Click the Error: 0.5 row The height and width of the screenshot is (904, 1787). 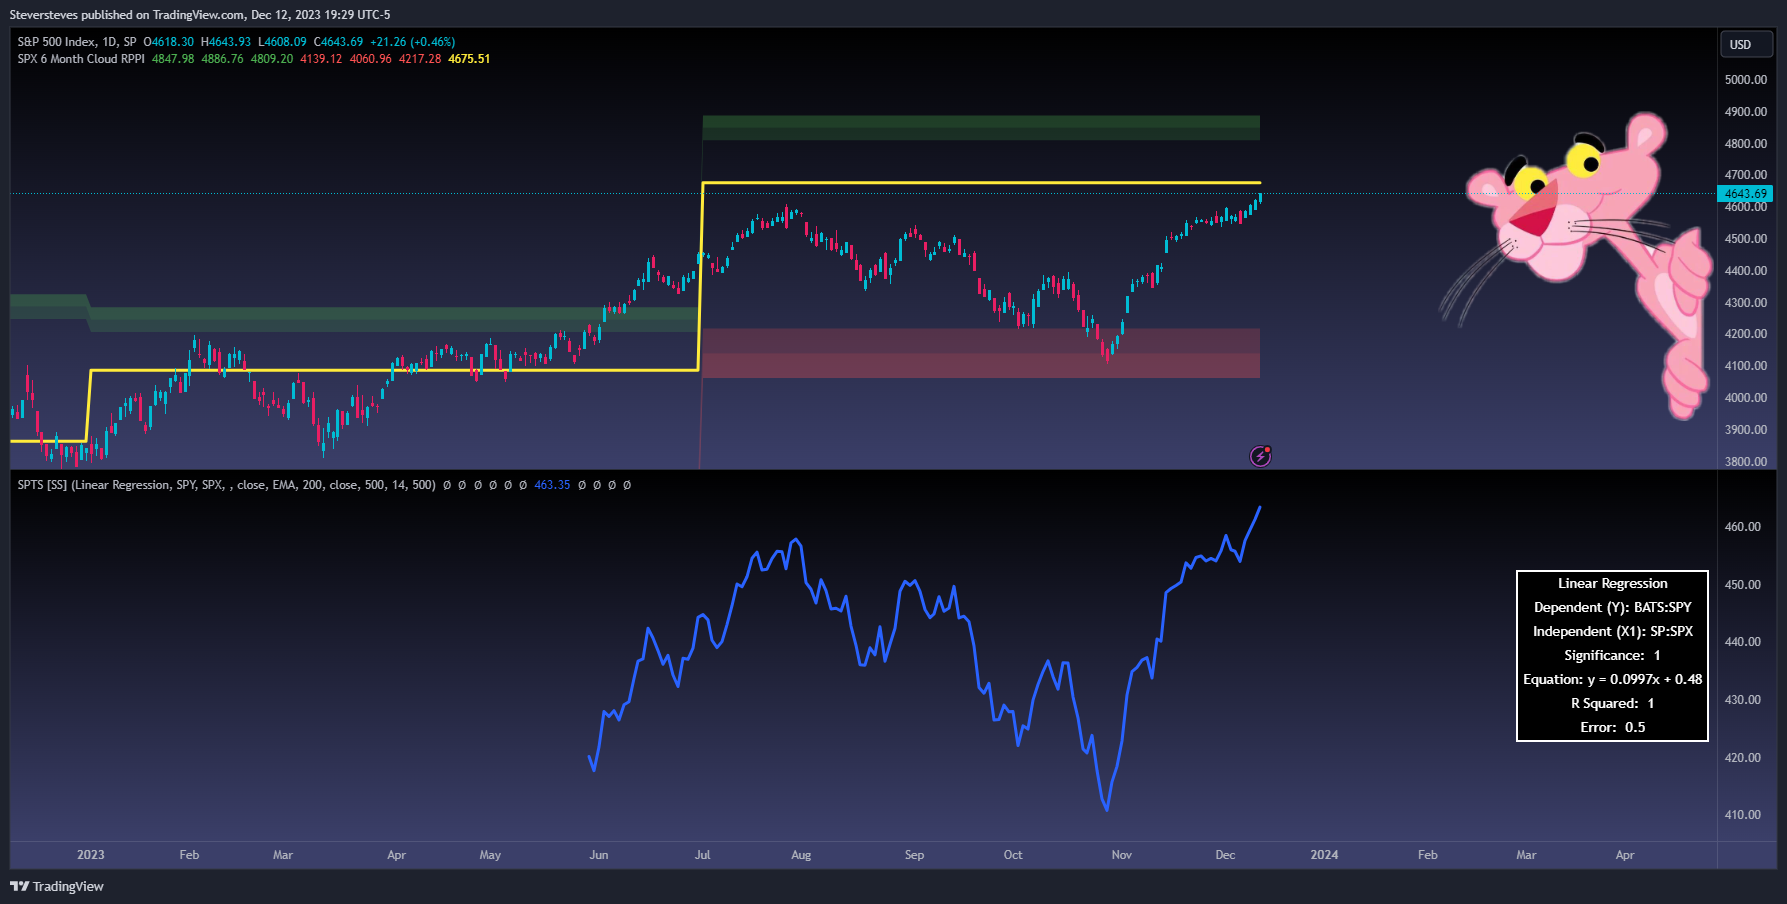point(1613,727)
